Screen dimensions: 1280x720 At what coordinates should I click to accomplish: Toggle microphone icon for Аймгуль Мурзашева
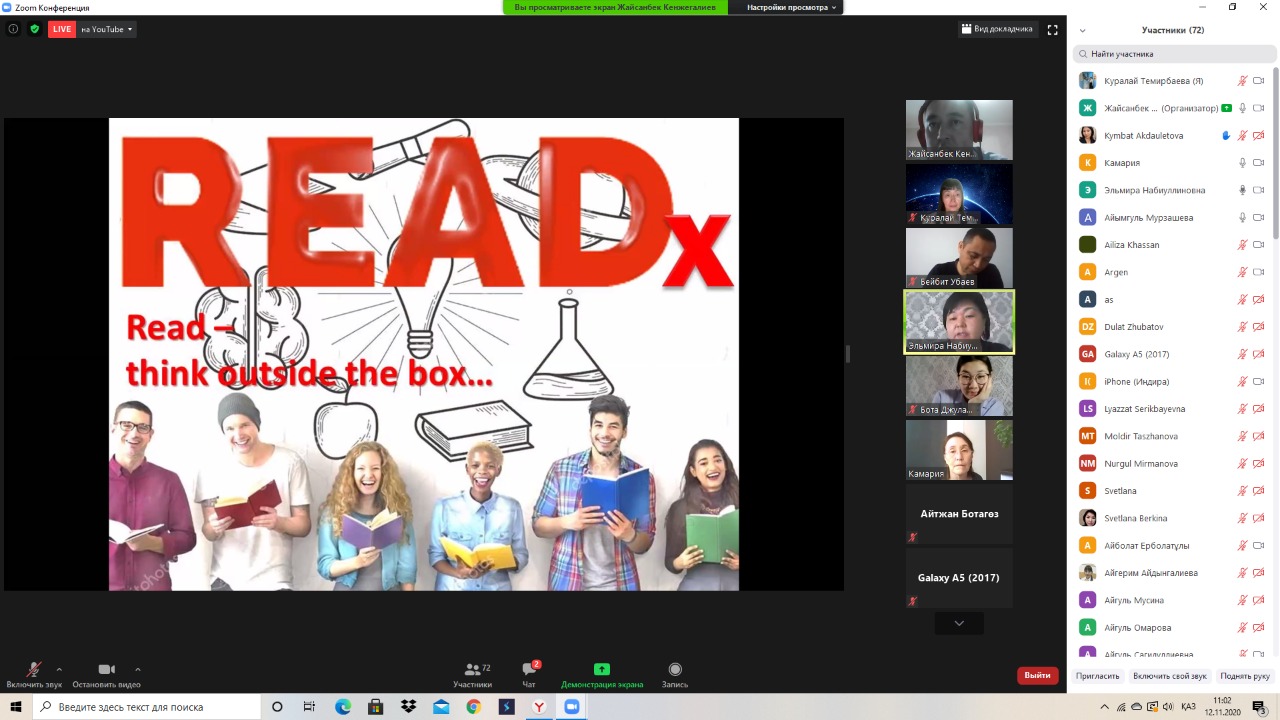[x=1242, y=217]
